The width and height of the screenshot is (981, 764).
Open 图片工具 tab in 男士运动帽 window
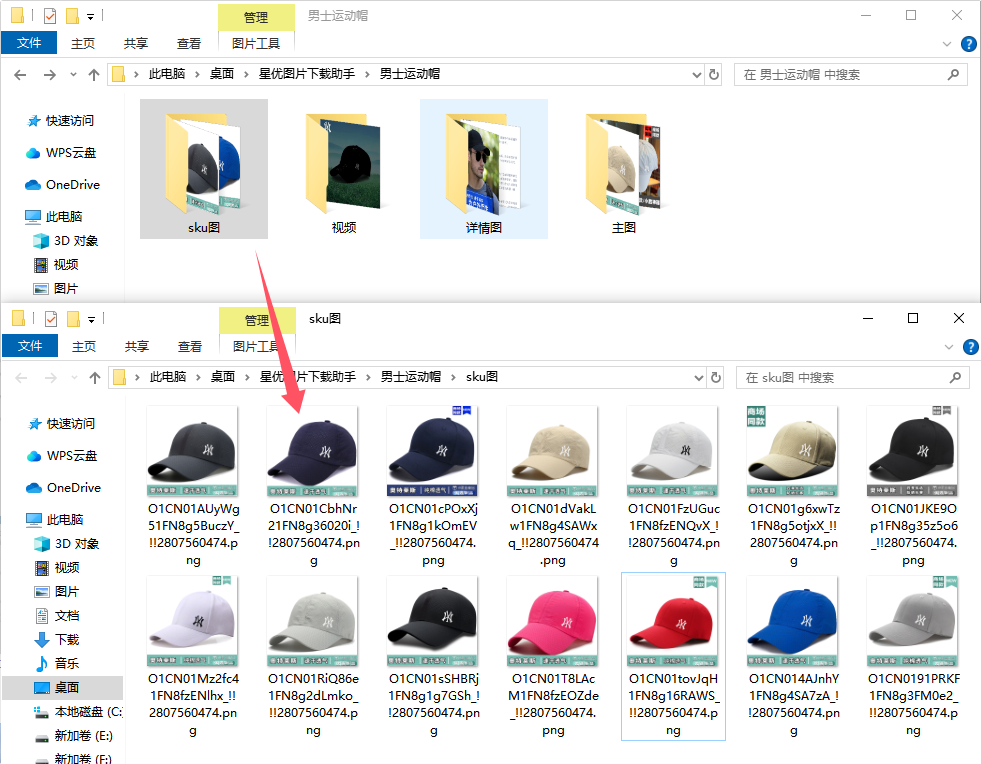pyautogui.click(x=256, y=43)
